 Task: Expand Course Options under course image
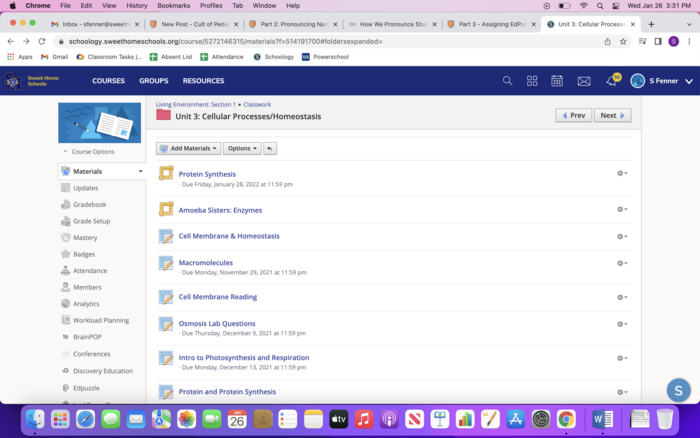(93, 152)
